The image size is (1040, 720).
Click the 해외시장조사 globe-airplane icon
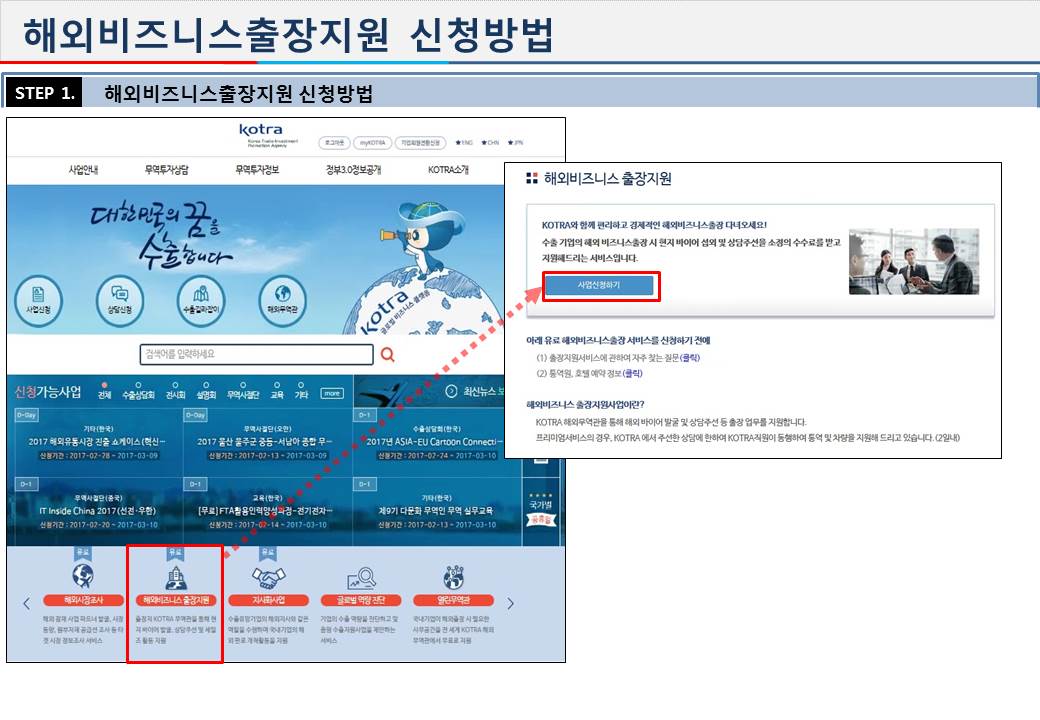coord(83,576)
